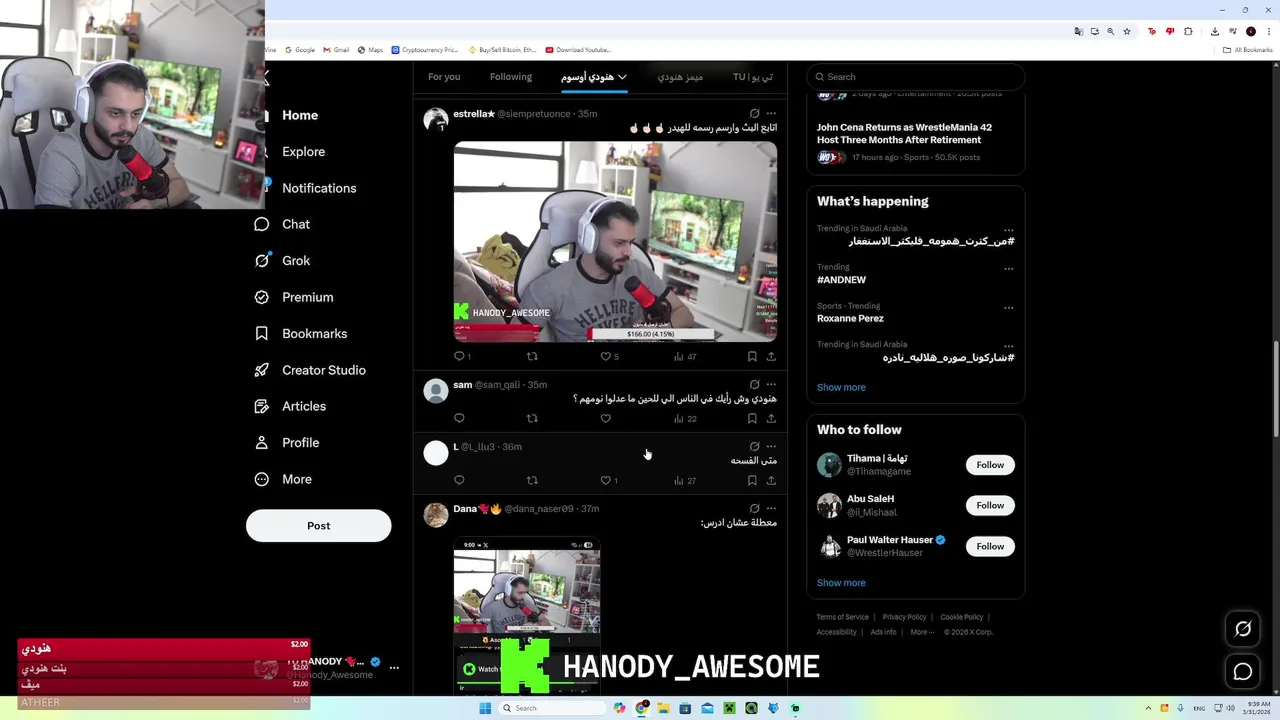Follow Abu SaleH
This screenshot has height=720, width=1280.
pyautogui.click(x=990, y=505)
